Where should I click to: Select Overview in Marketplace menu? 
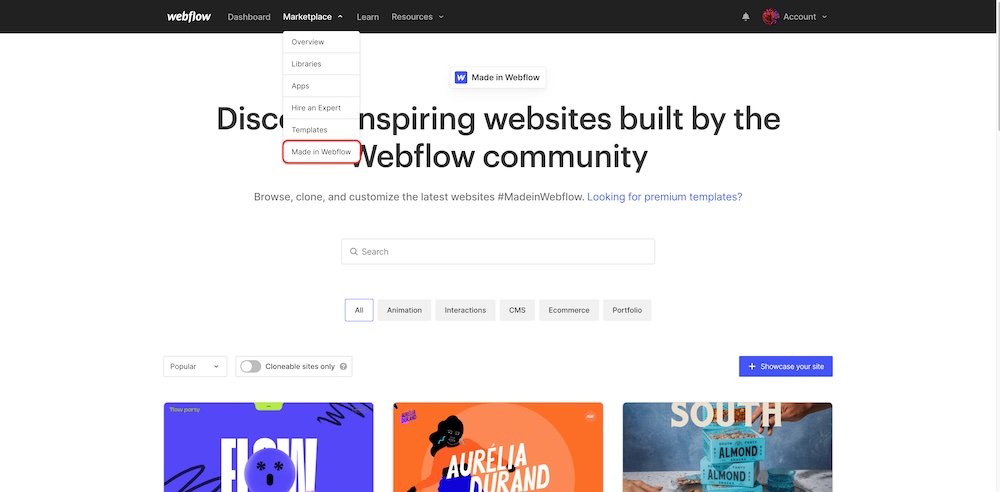click(x=321, y=42)
